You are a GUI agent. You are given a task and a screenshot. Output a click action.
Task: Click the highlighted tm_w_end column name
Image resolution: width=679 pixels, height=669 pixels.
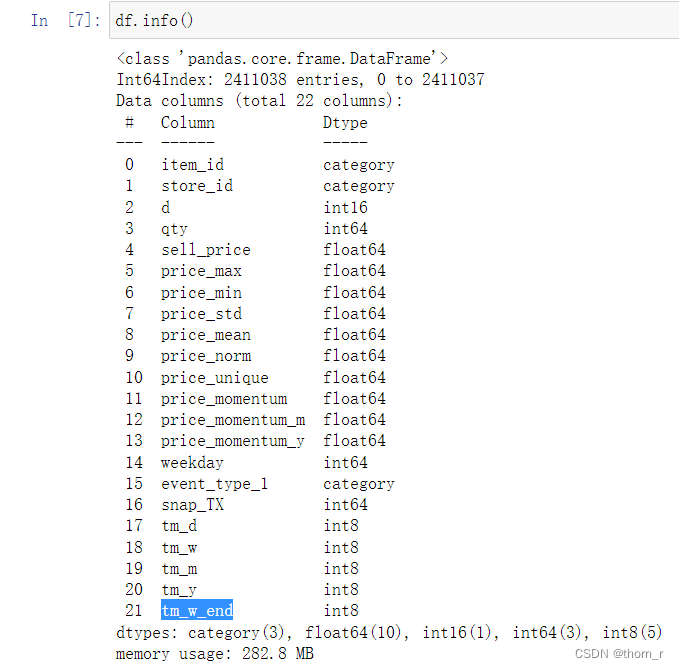coord(197,611)
